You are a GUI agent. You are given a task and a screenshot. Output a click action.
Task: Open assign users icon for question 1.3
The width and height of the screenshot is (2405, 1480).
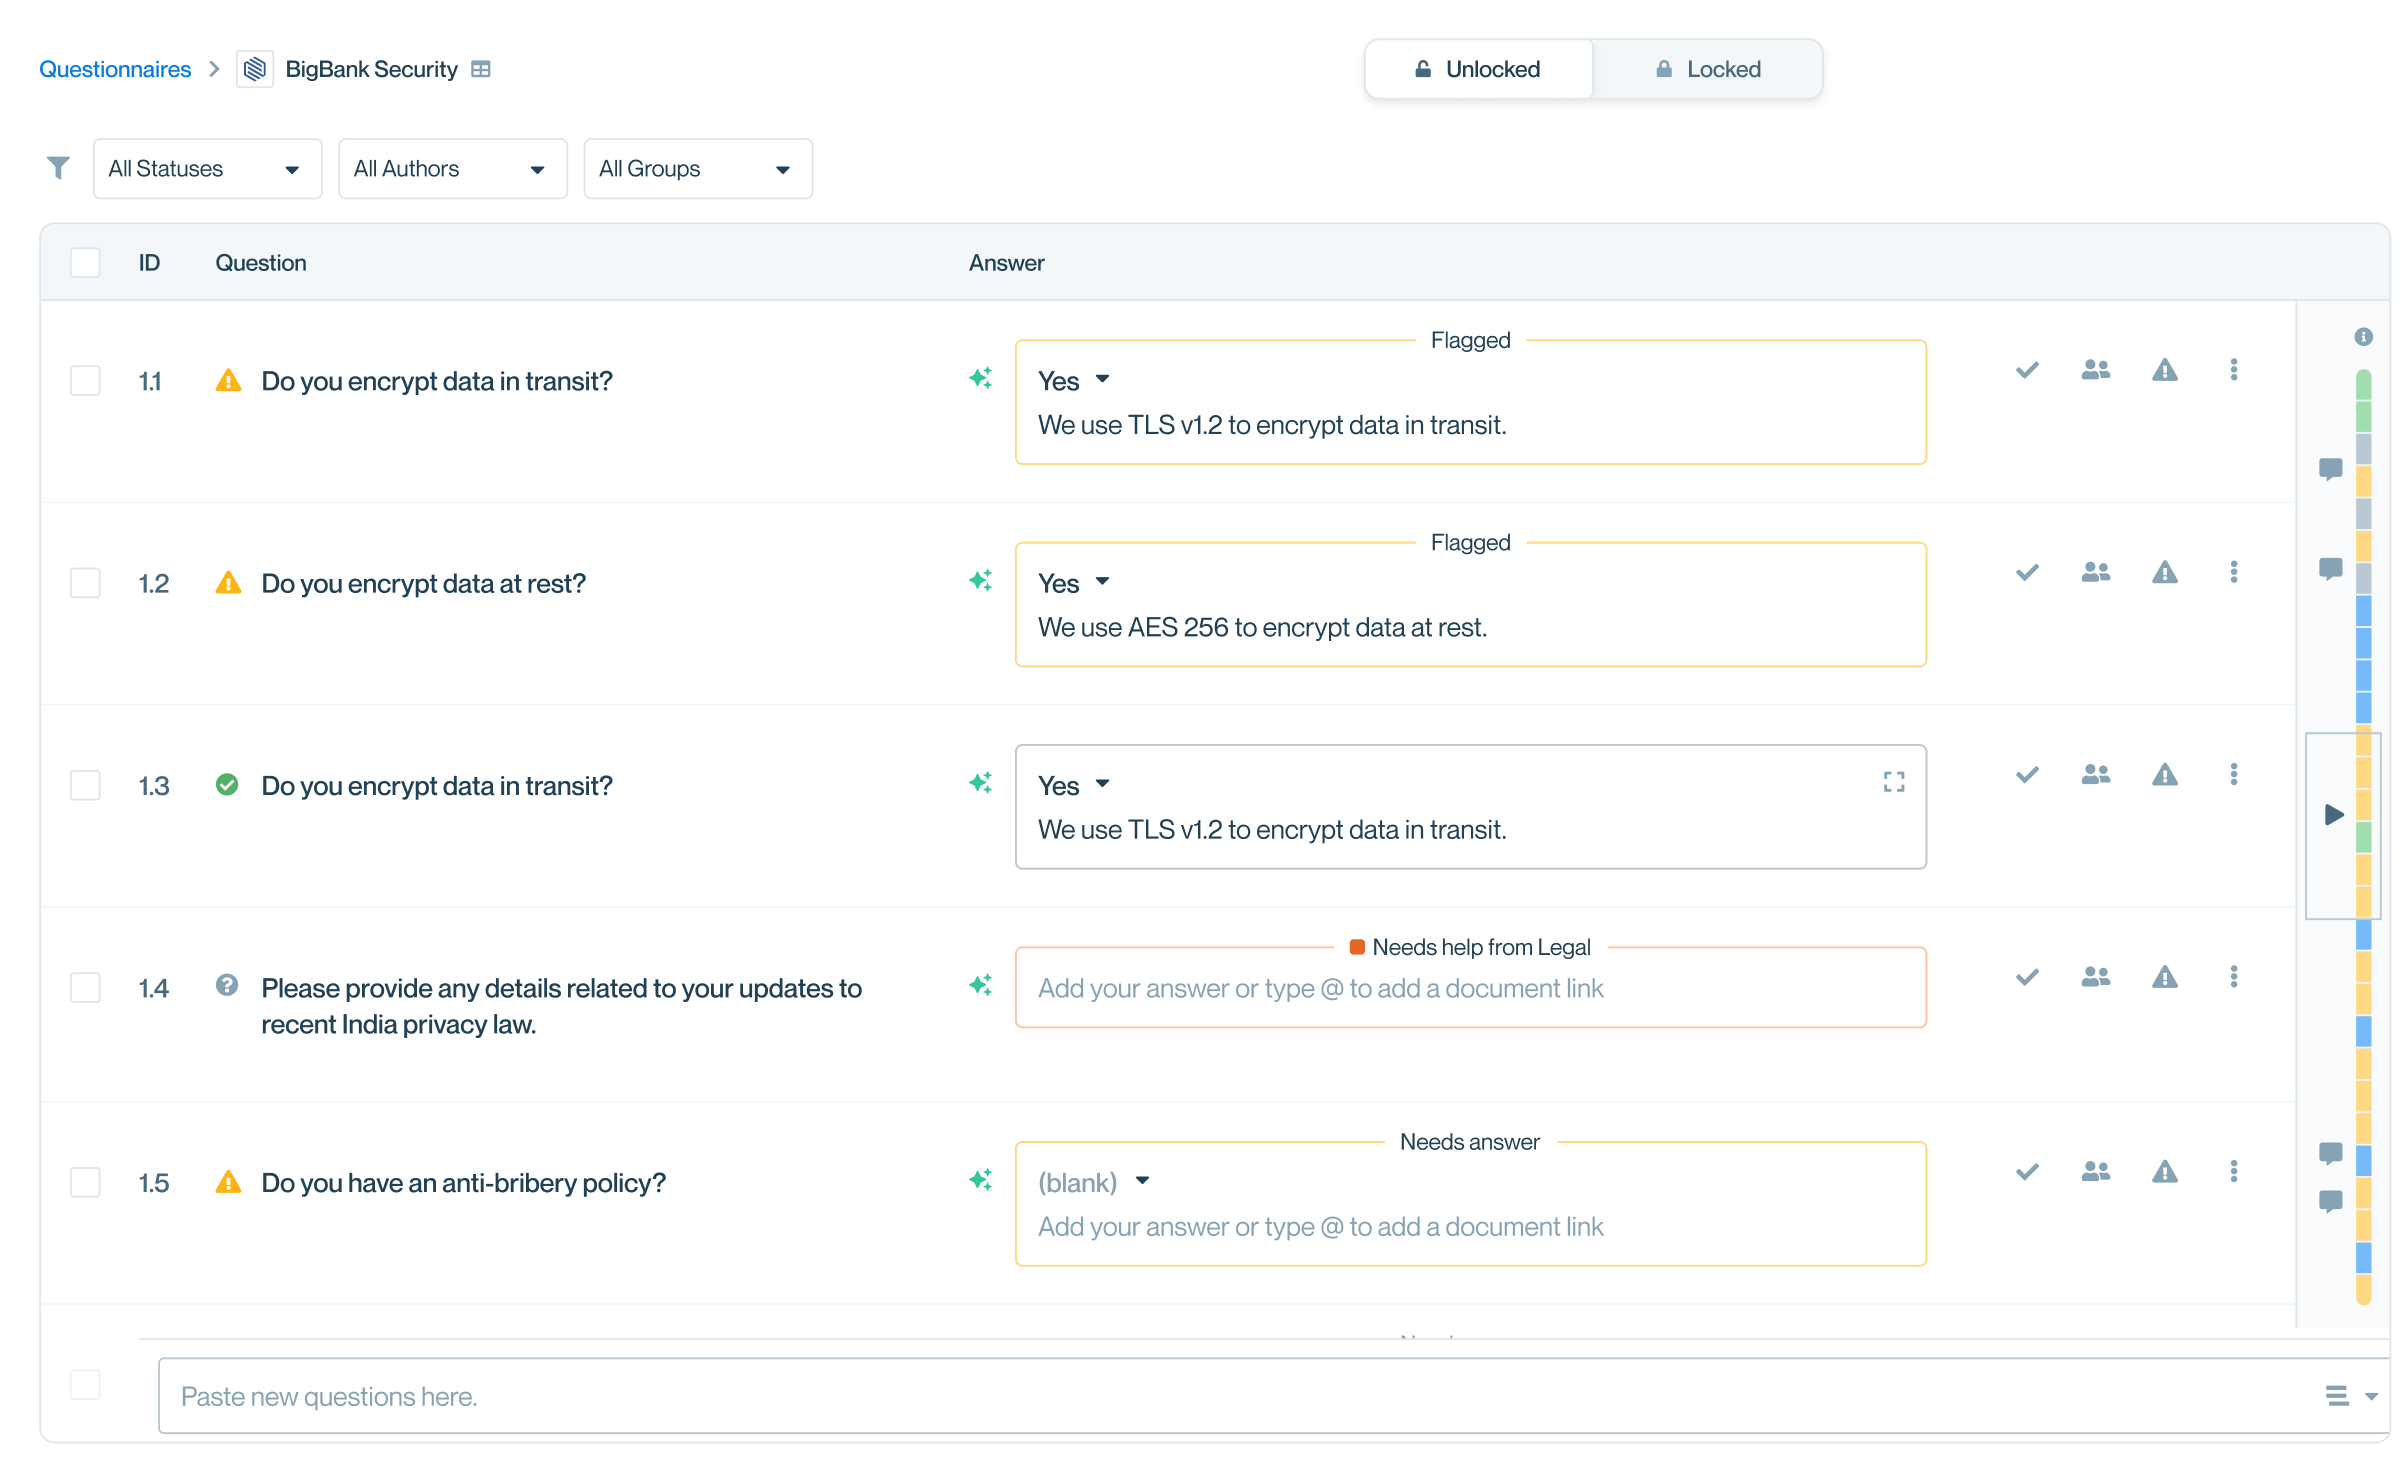coord(2095,775)
